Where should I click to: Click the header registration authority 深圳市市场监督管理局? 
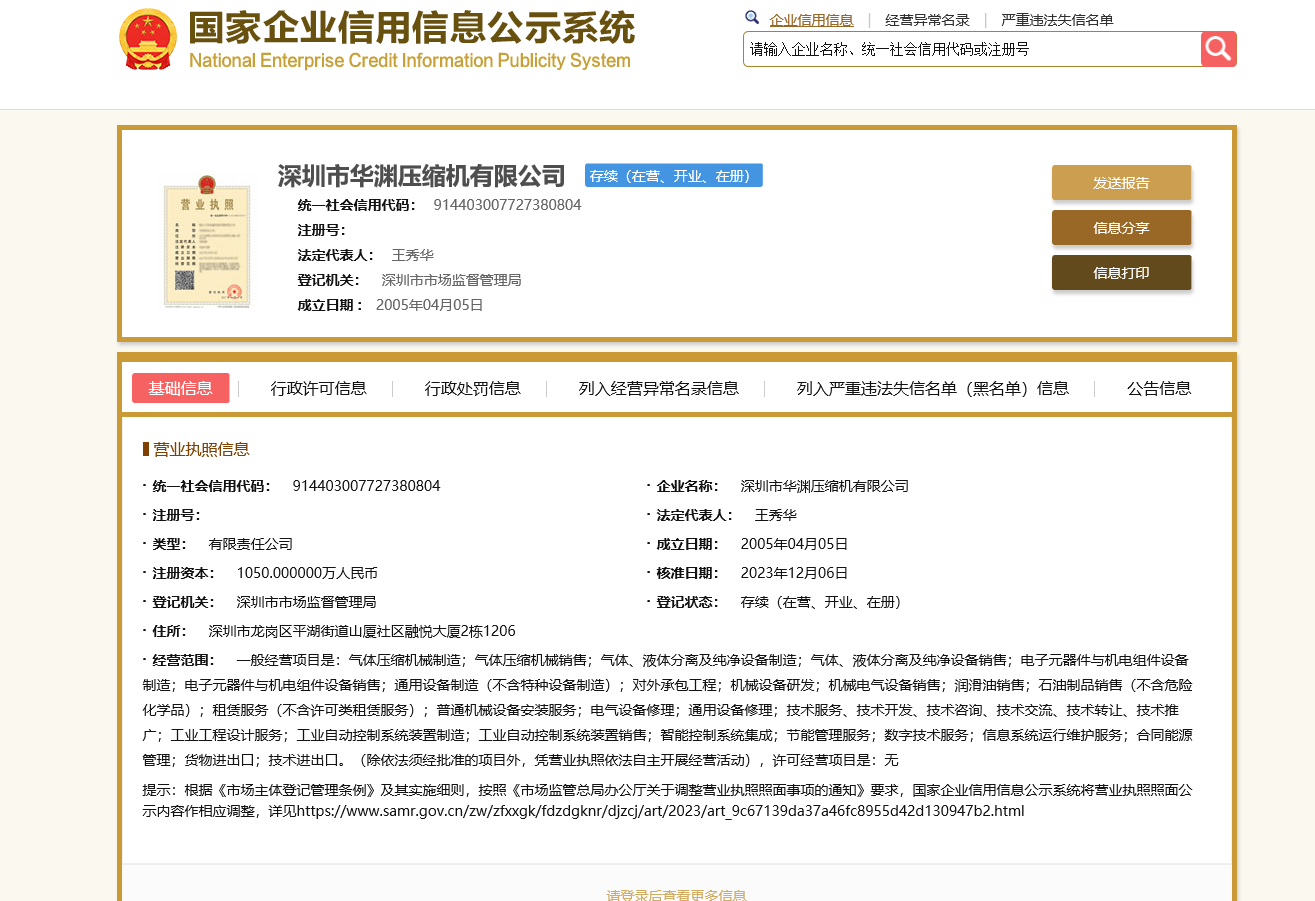point(451,280)
